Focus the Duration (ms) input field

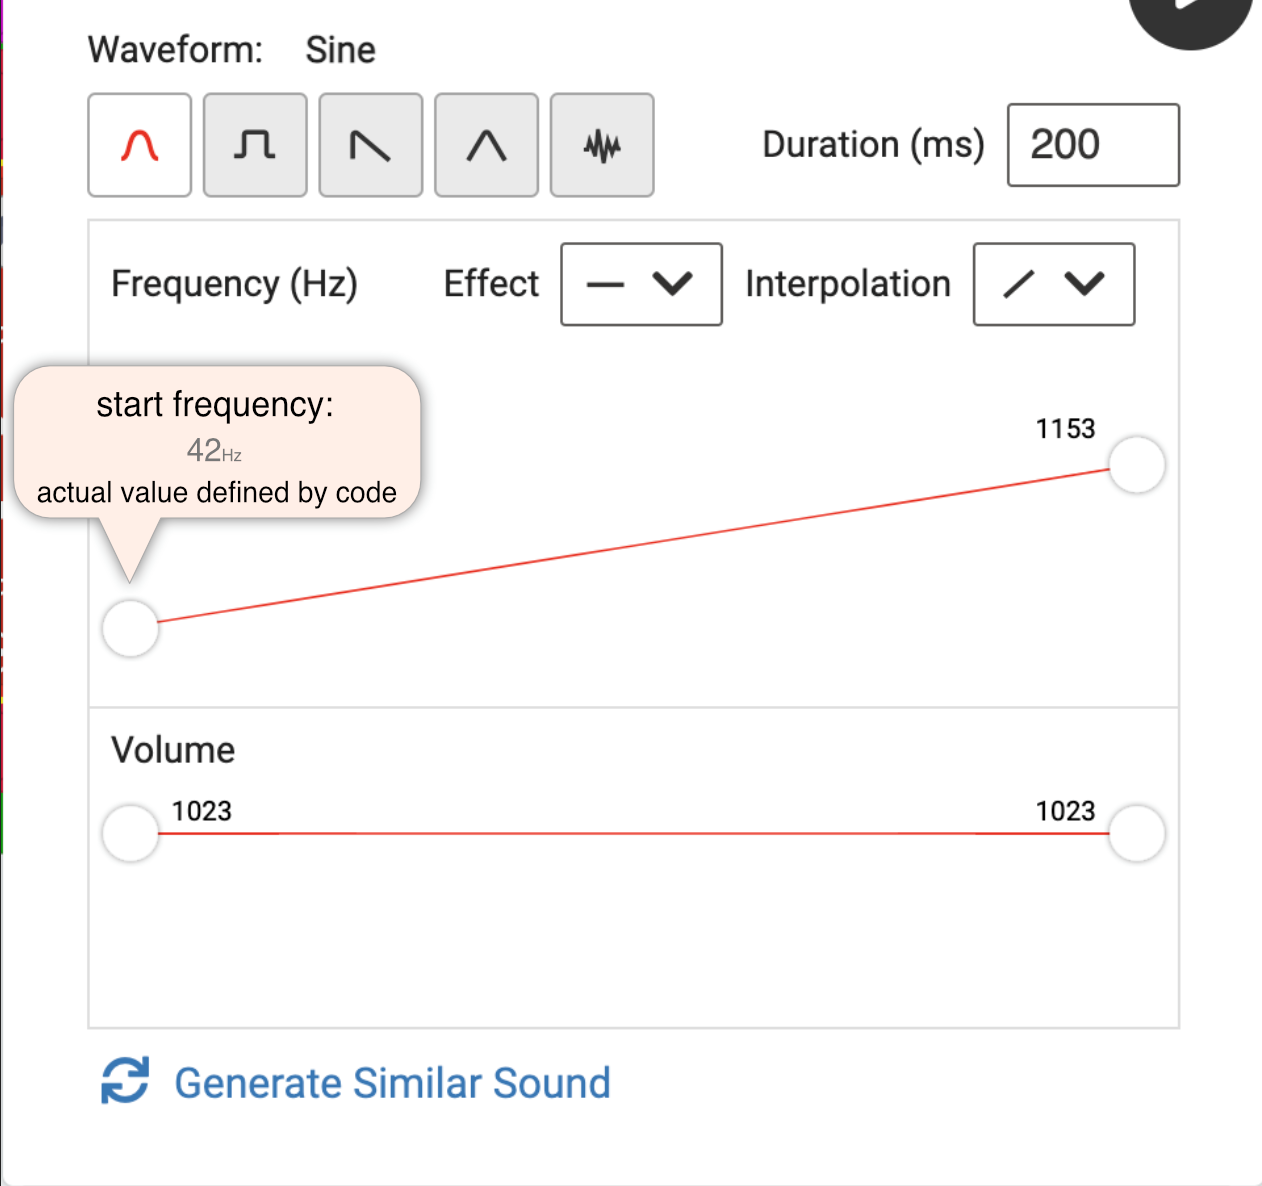tap(1092, 145)
